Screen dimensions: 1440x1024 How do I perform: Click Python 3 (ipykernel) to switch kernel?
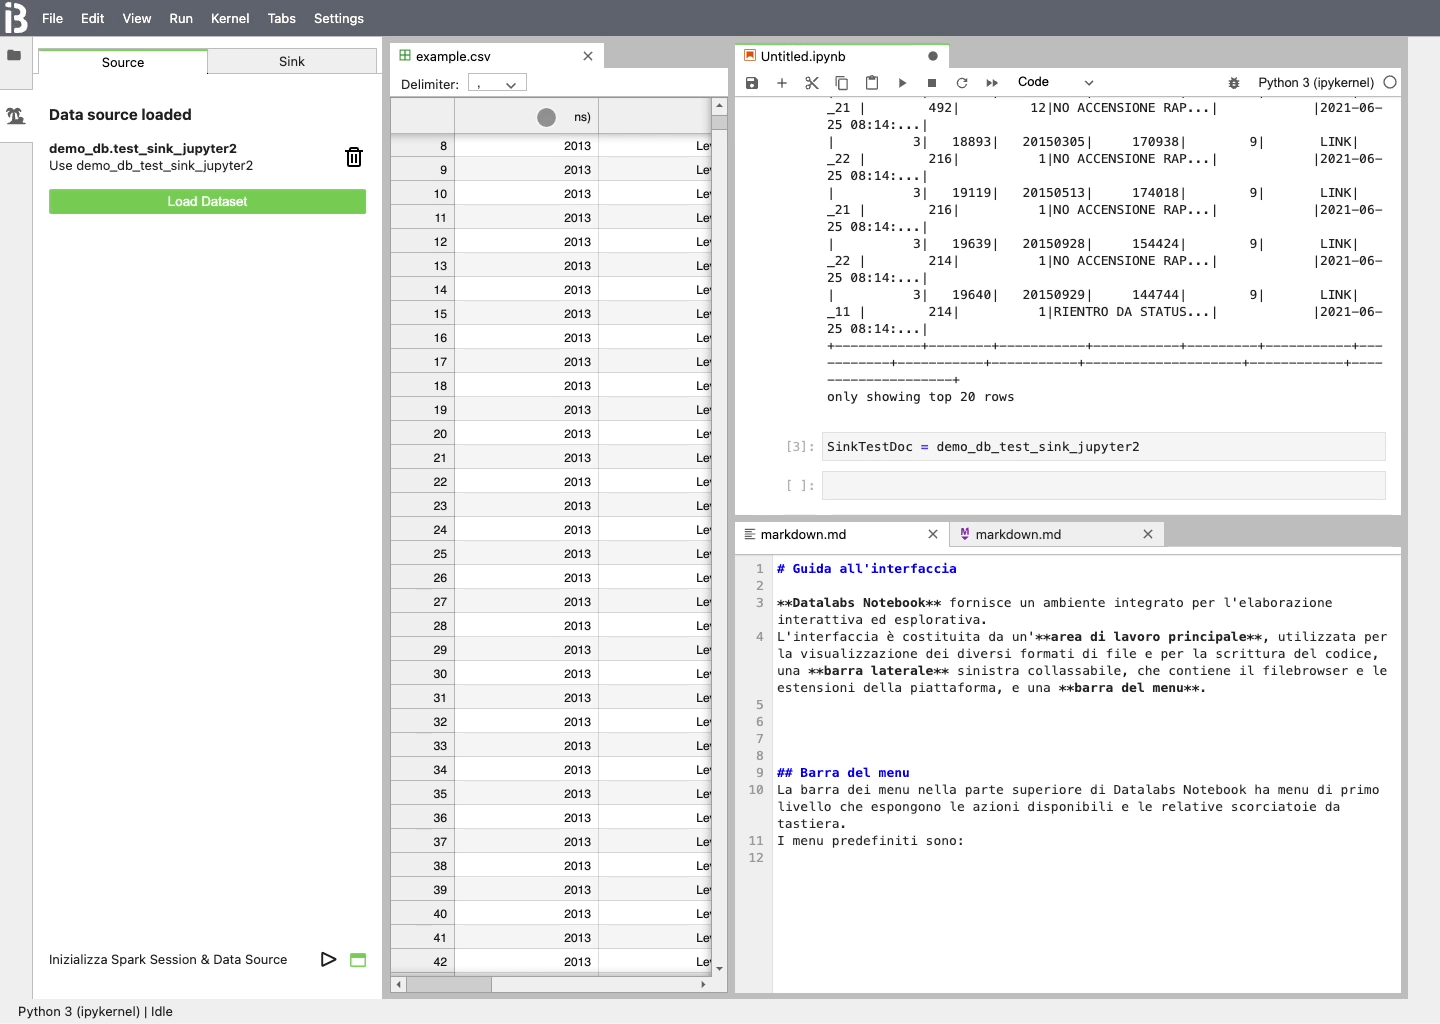1316,82
